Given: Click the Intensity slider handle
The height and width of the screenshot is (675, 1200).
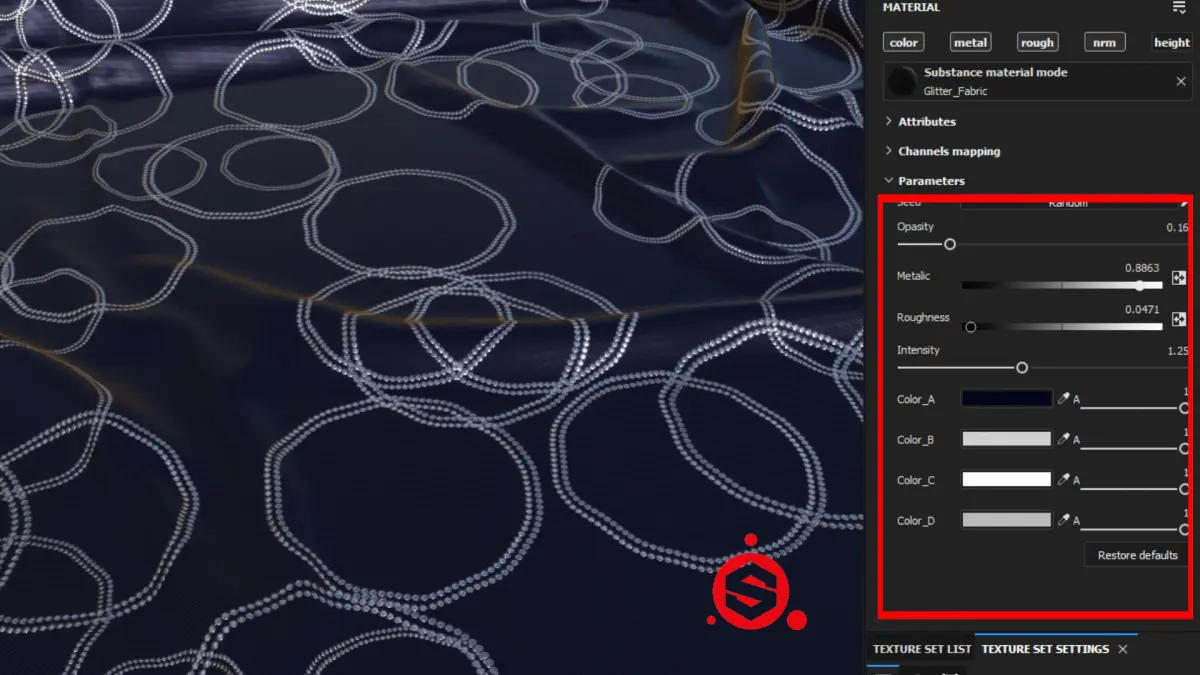Looking at the screenshot, I should (x=1022, y=368).
